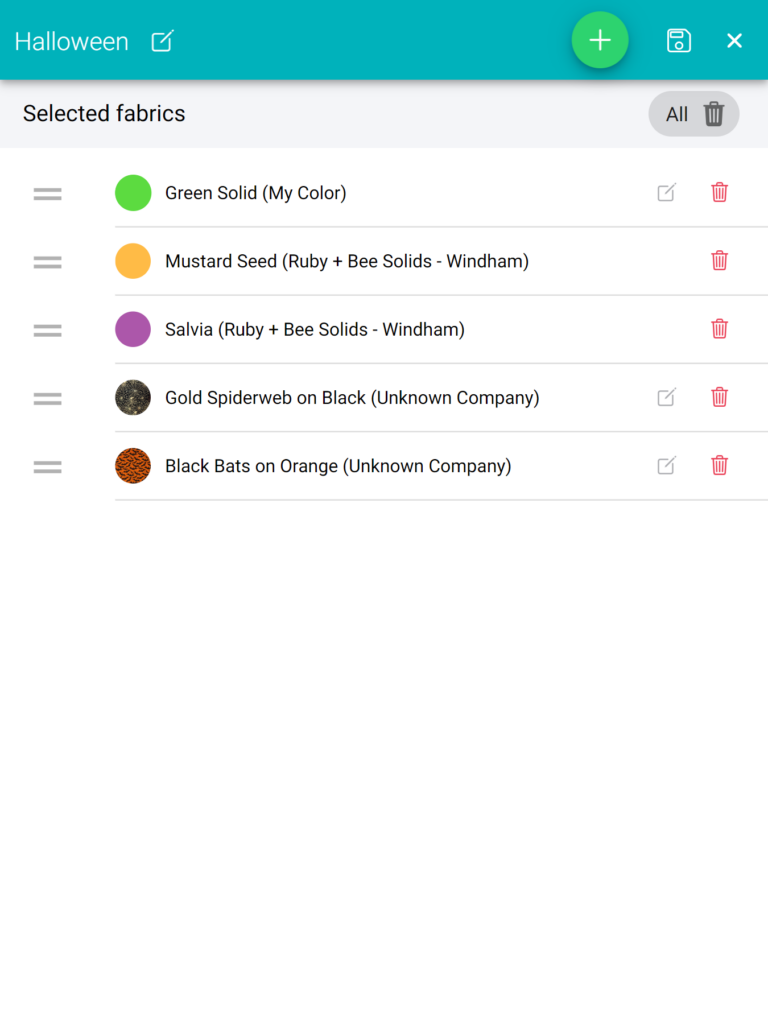Edit the Black Bats on Orange fabric
The image size is (768, 1024).
(x=666, y=466)
